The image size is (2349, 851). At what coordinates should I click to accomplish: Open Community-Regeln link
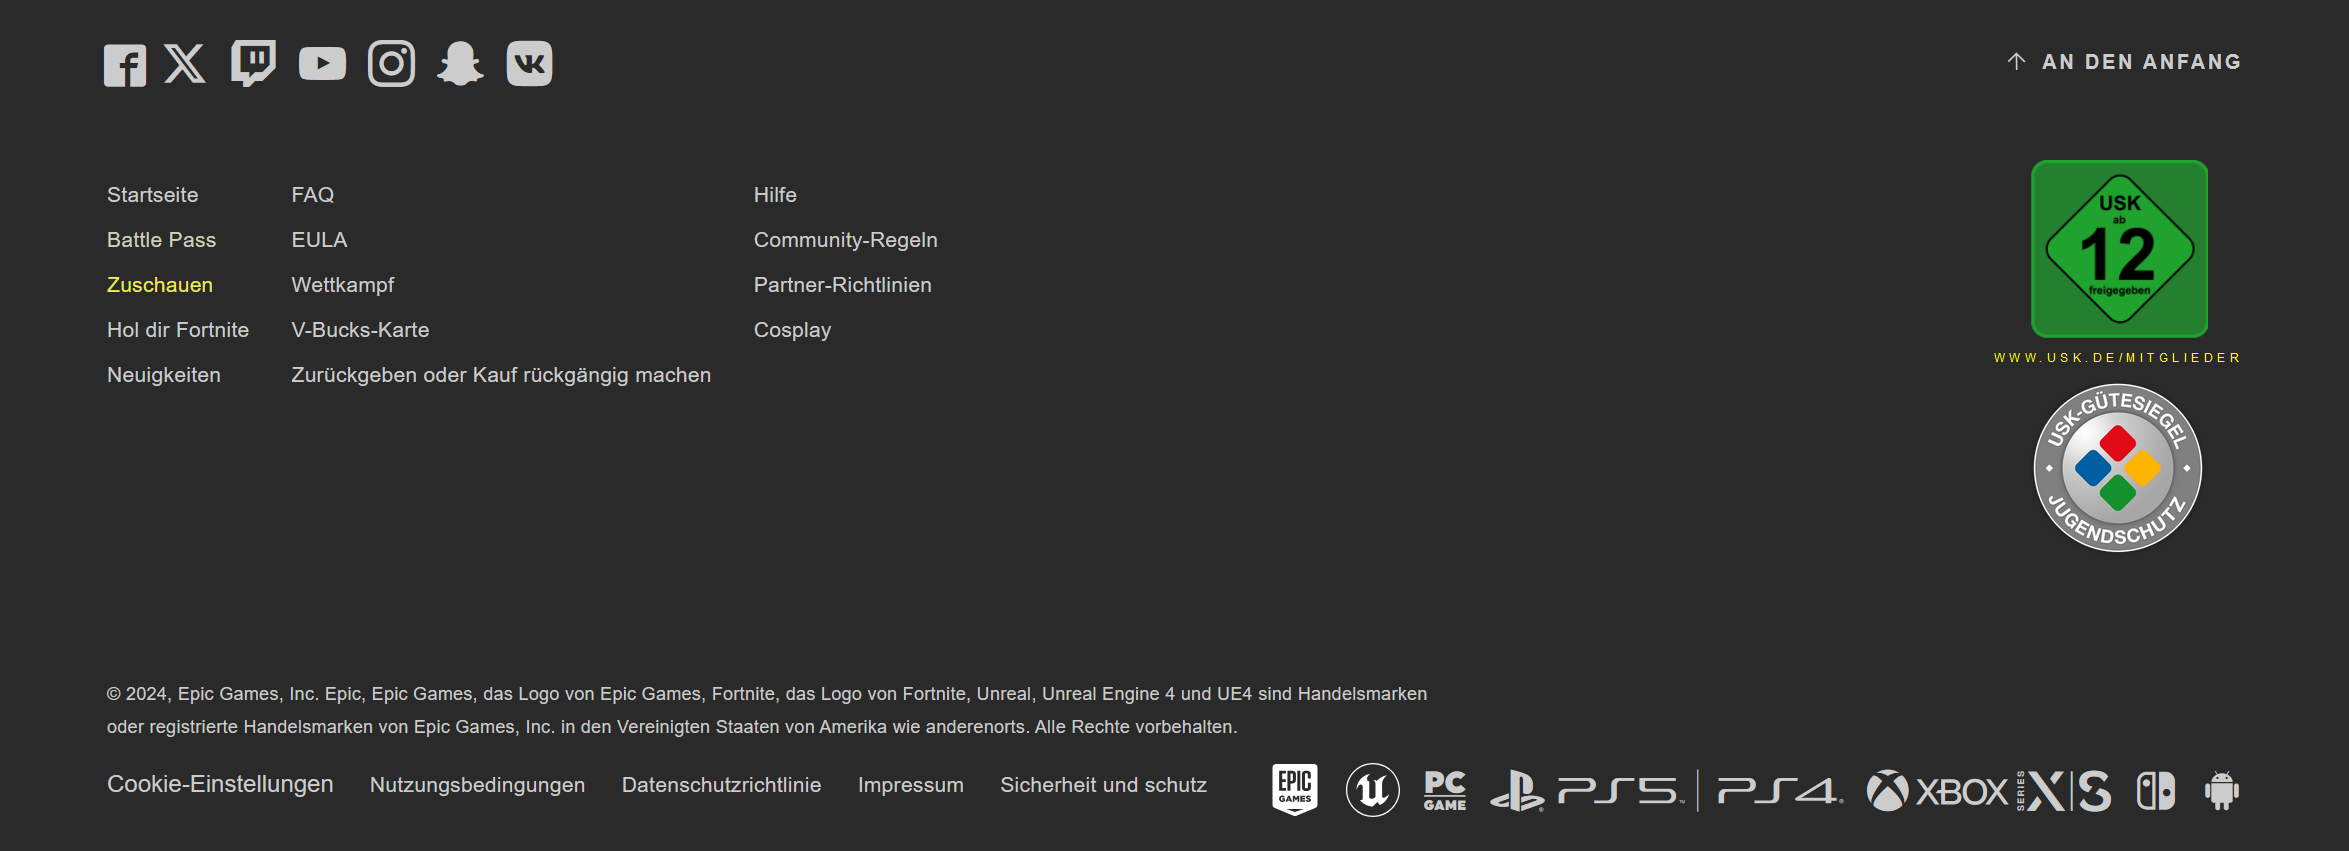[x=845, y=240]
